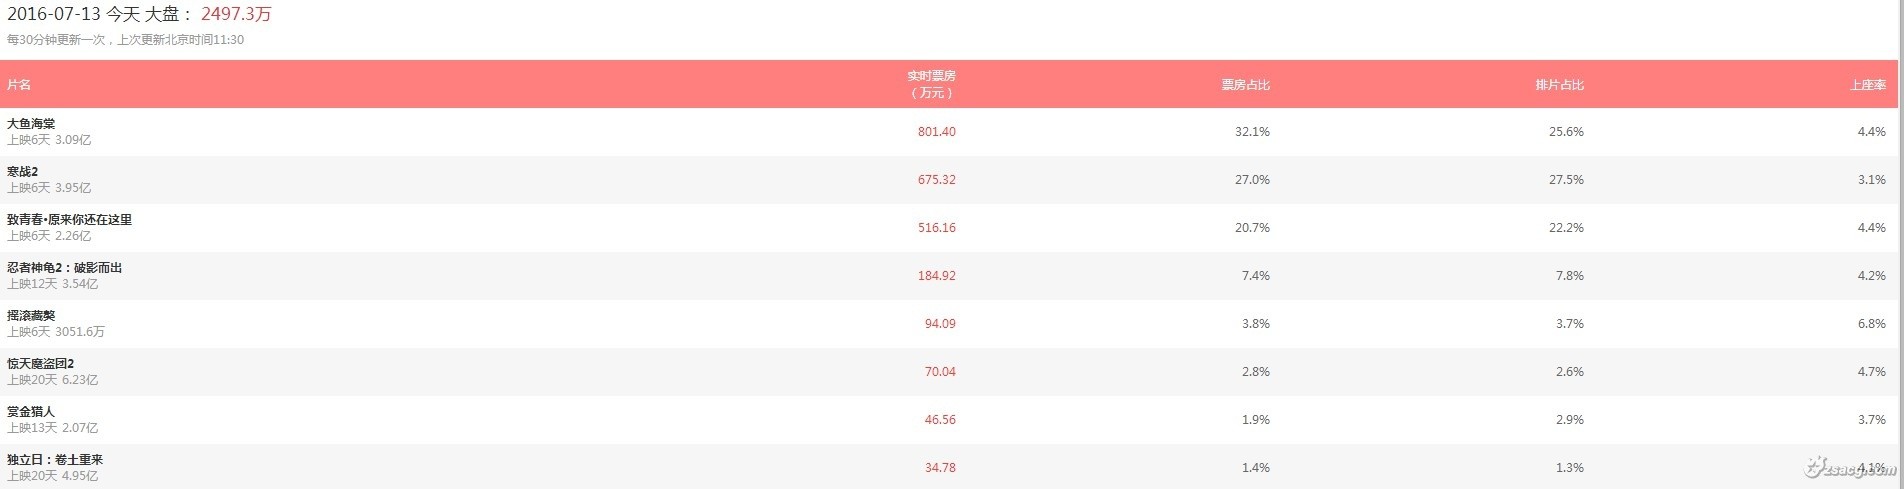Click the 片名 column header
This screenshot has height=489, width=1904.
[x=19, y=85]
